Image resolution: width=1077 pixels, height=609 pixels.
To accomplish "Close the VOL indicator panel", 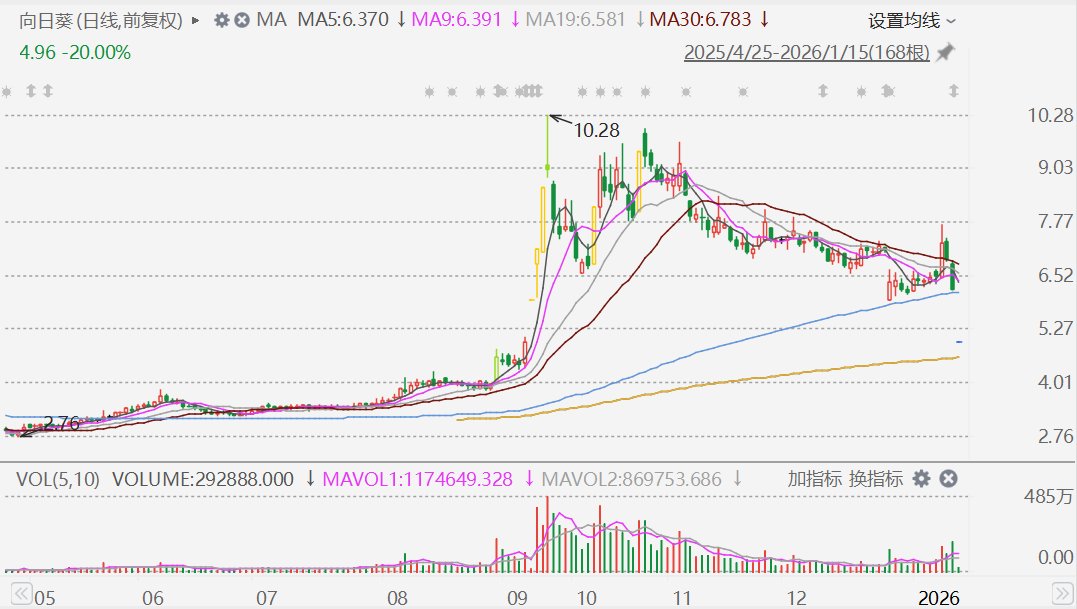I will (949, 479).
